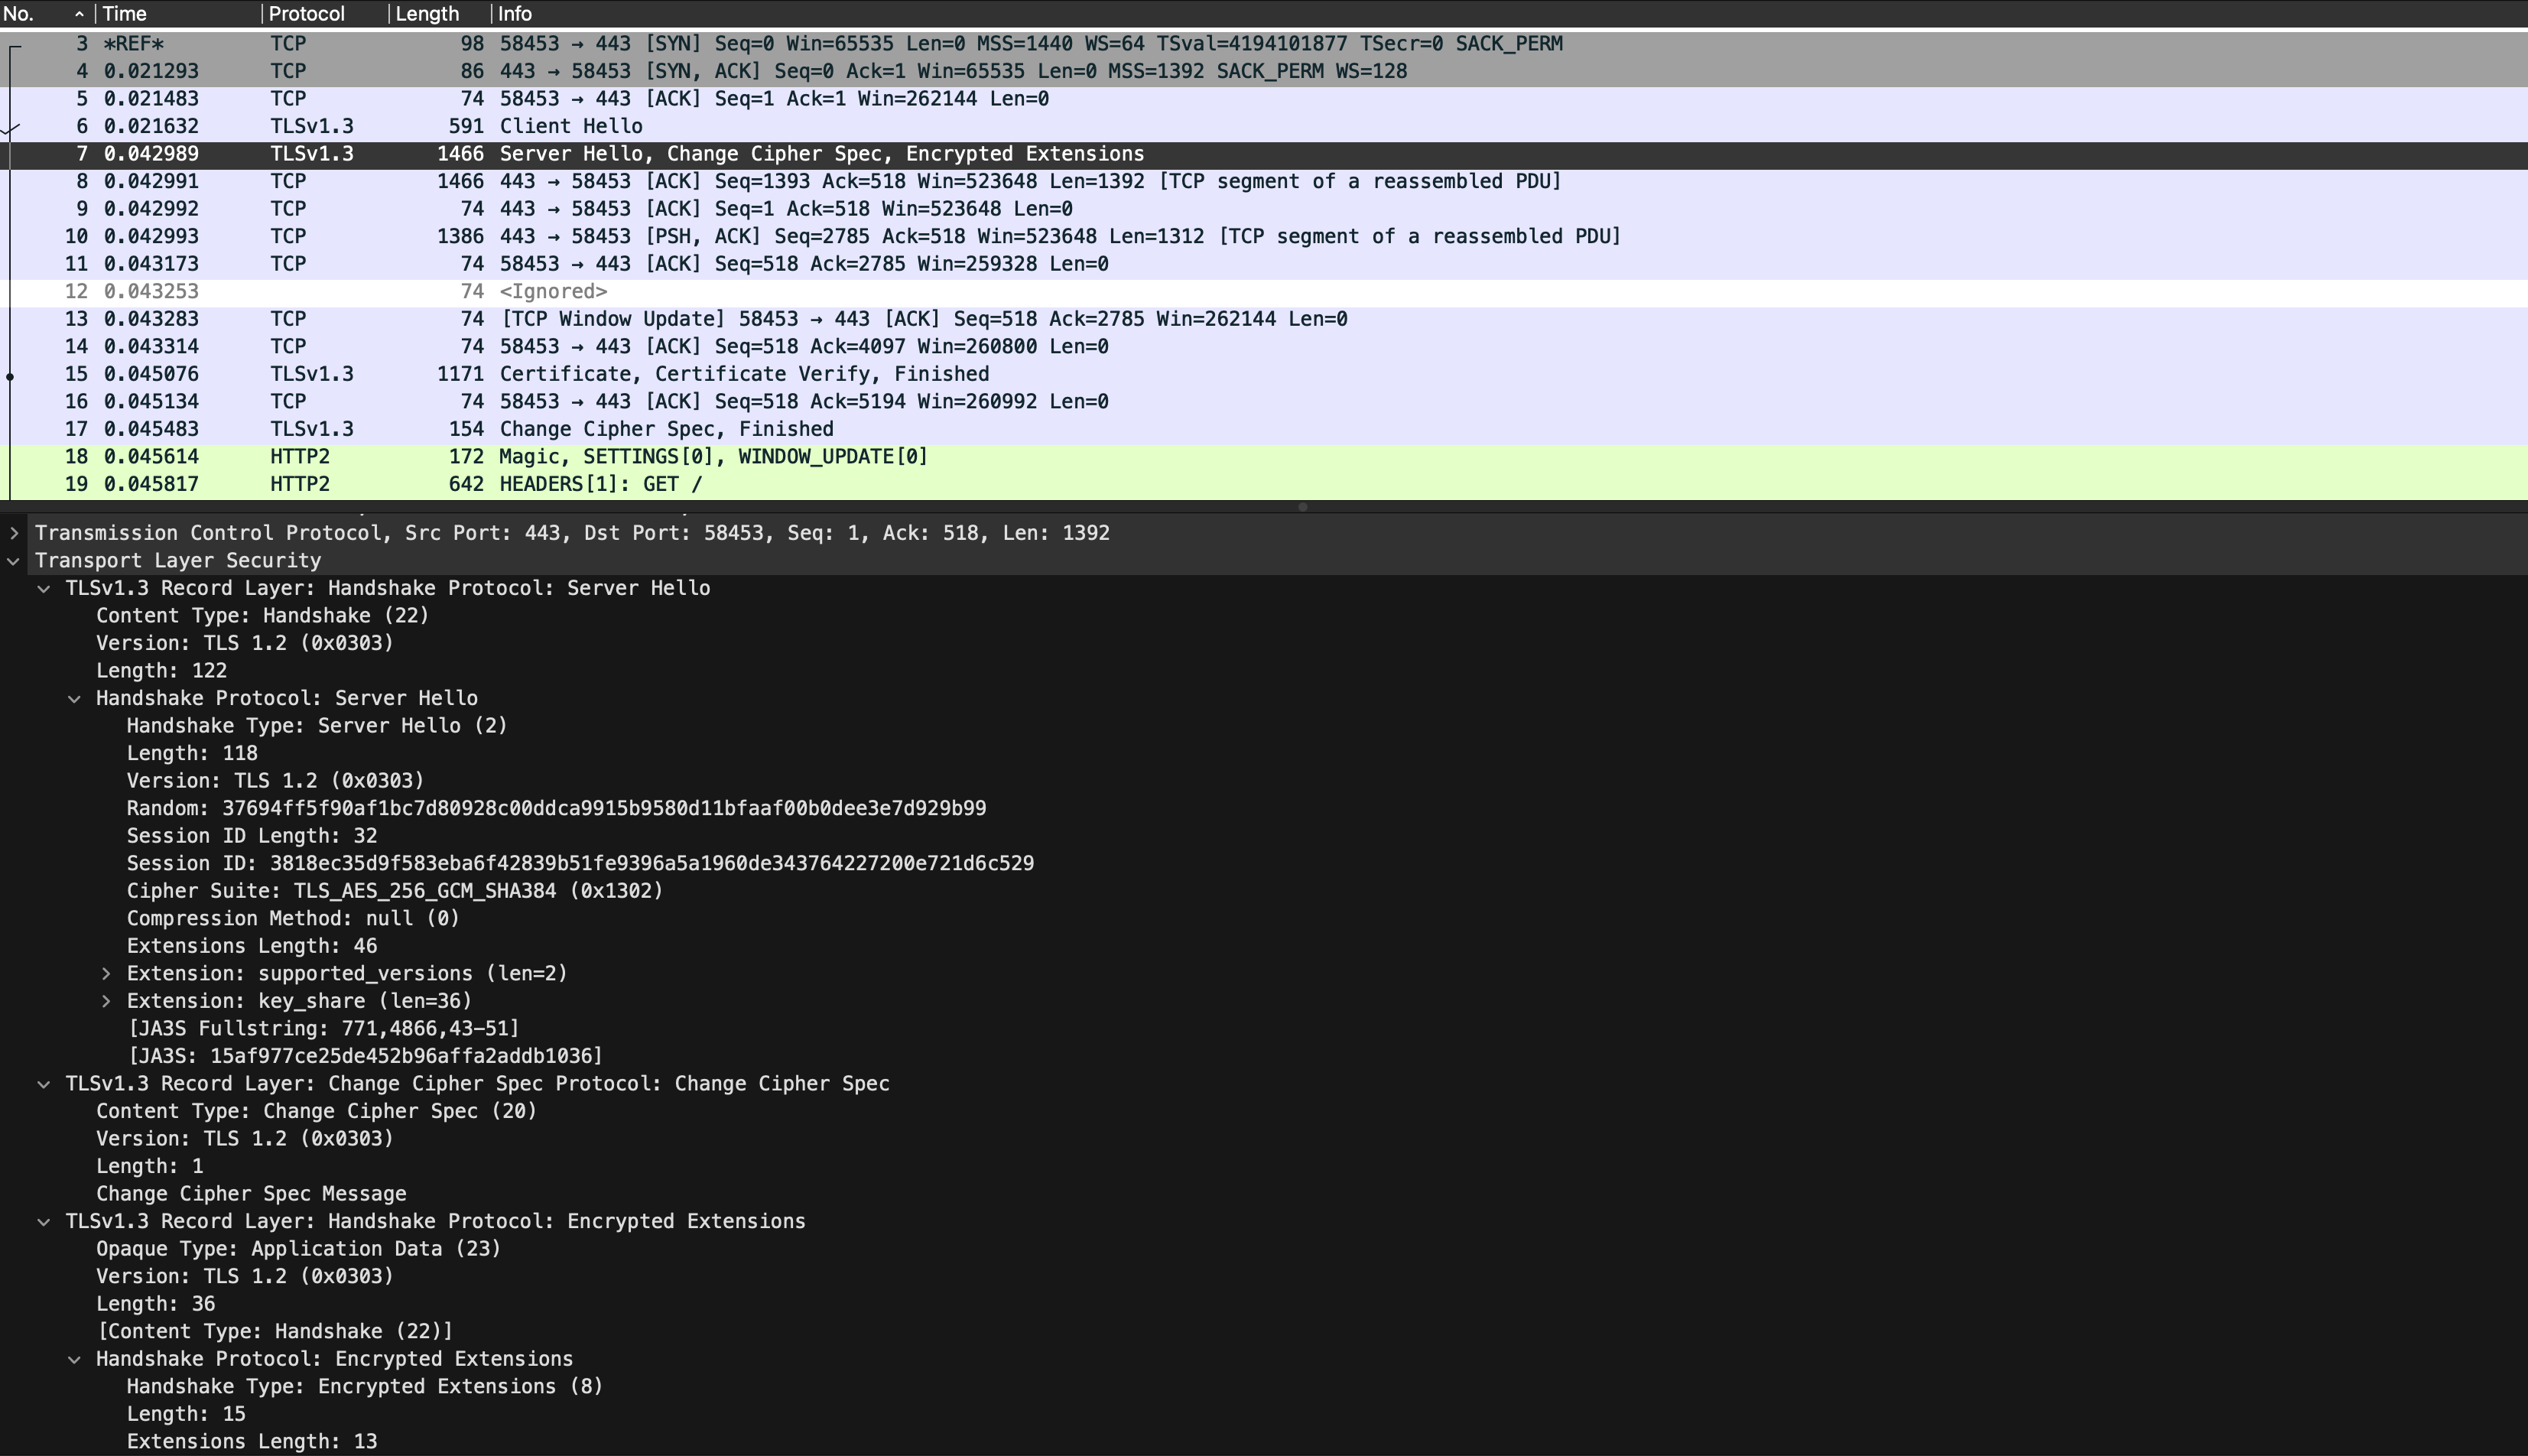Select the Cipher Suite TLS_AES_256_GCM_SHA384 row
Viewport: 2528px width, 1456px height.
[x=1264, y=891]
